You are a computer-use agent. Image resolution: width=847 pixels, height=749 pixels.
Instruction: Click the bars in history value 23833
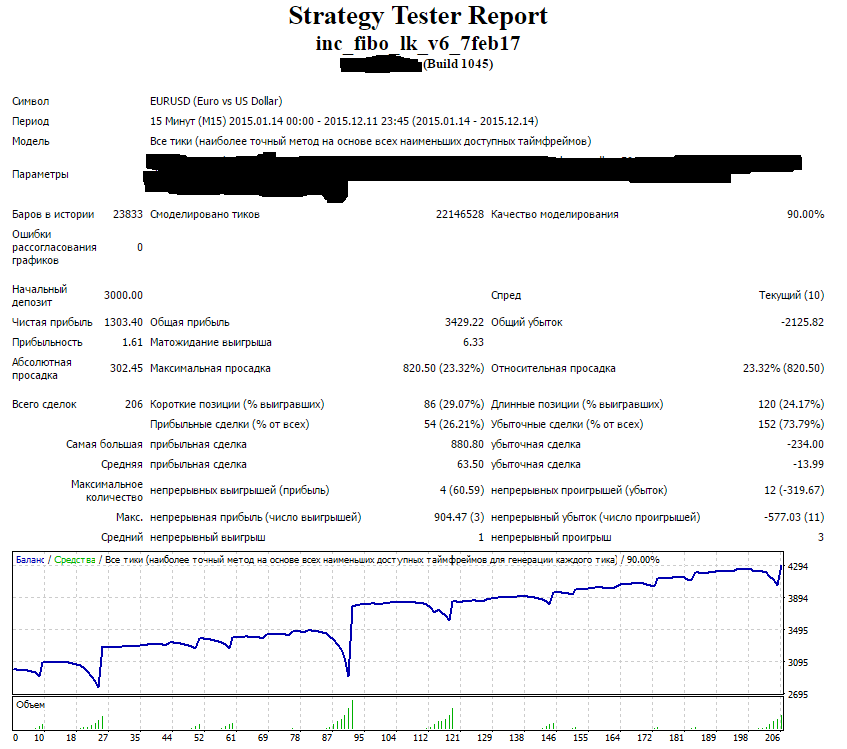[x=128, y=214]
